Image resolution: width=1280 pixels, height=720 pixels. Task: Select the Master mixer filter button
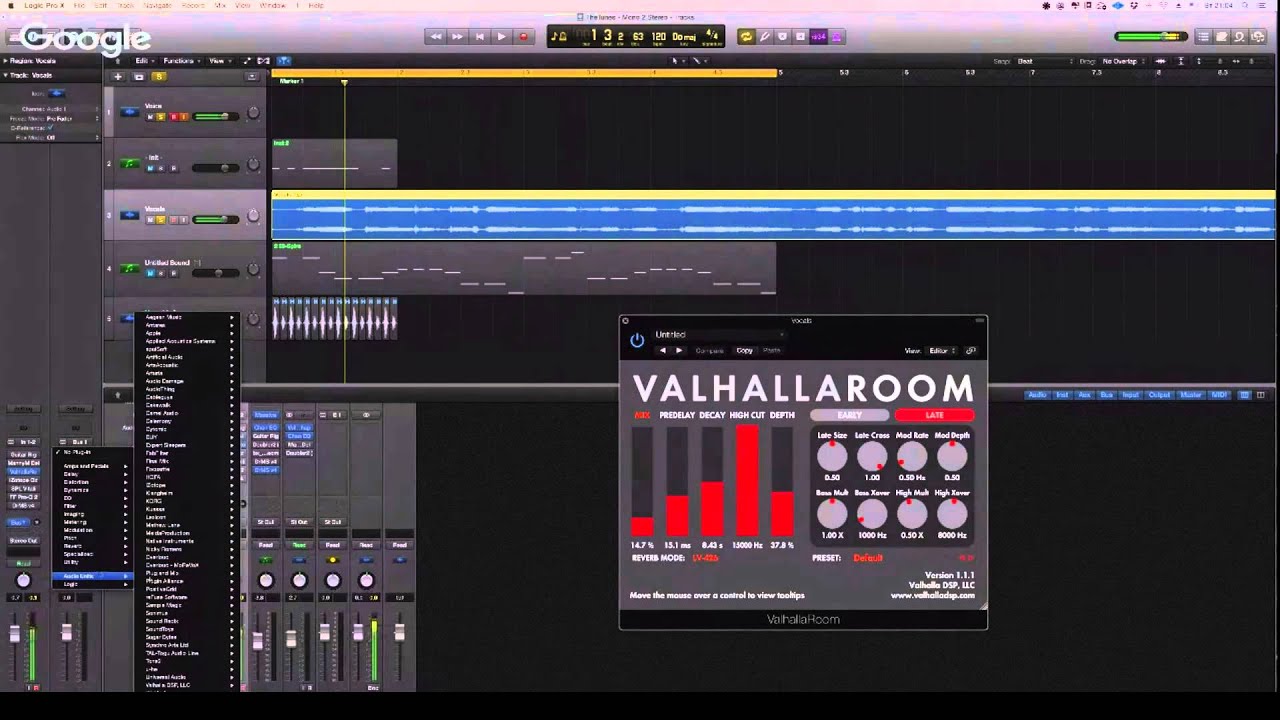1191,395
